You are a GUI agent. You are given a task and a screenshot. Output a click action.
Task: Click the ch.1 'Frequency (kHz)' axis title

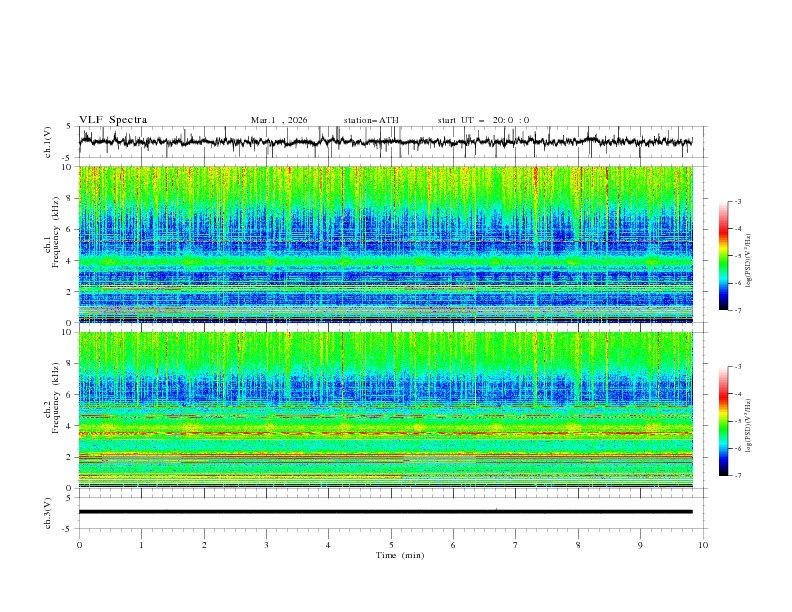[x=56, y=232]
